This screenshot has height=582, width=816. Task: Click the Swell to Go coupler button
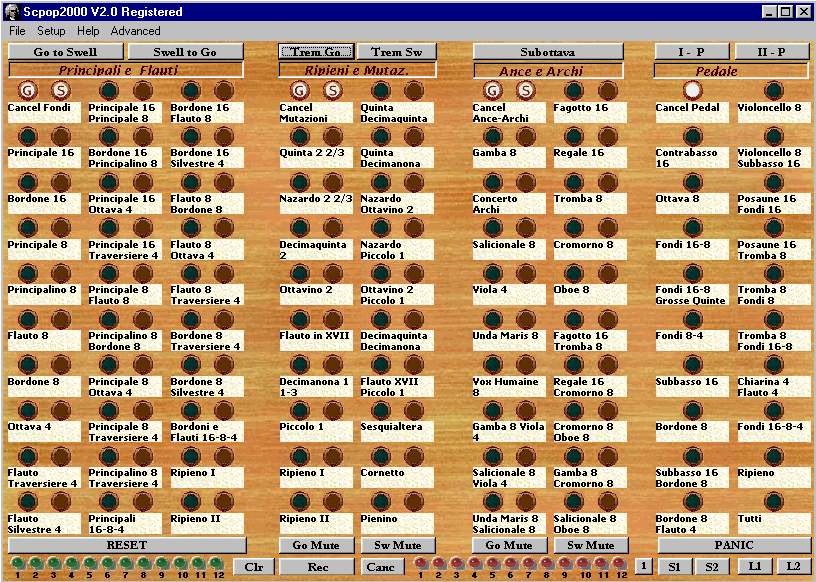pyautogui.click(x=187, y=52)
